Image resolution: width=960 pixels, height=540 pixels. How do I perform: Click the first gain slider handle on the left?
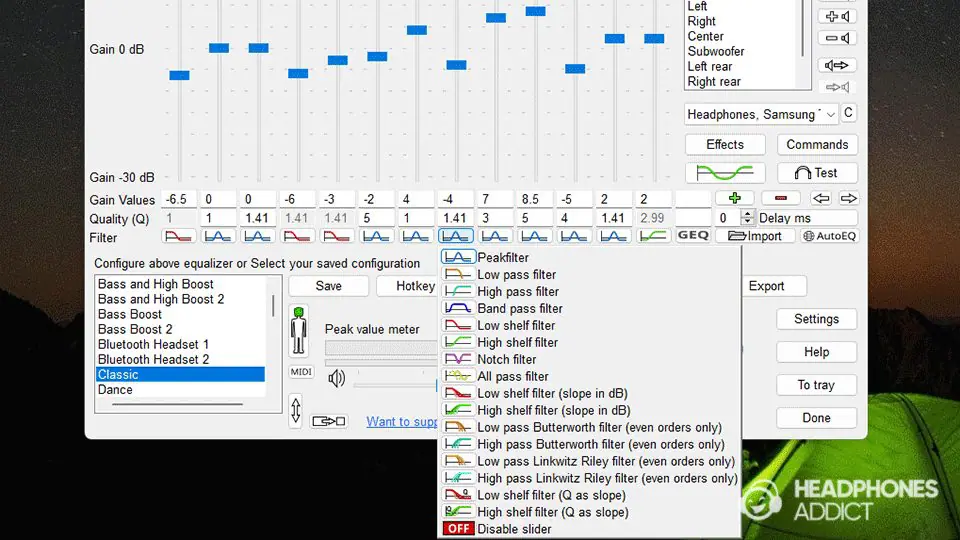[179, 75]
